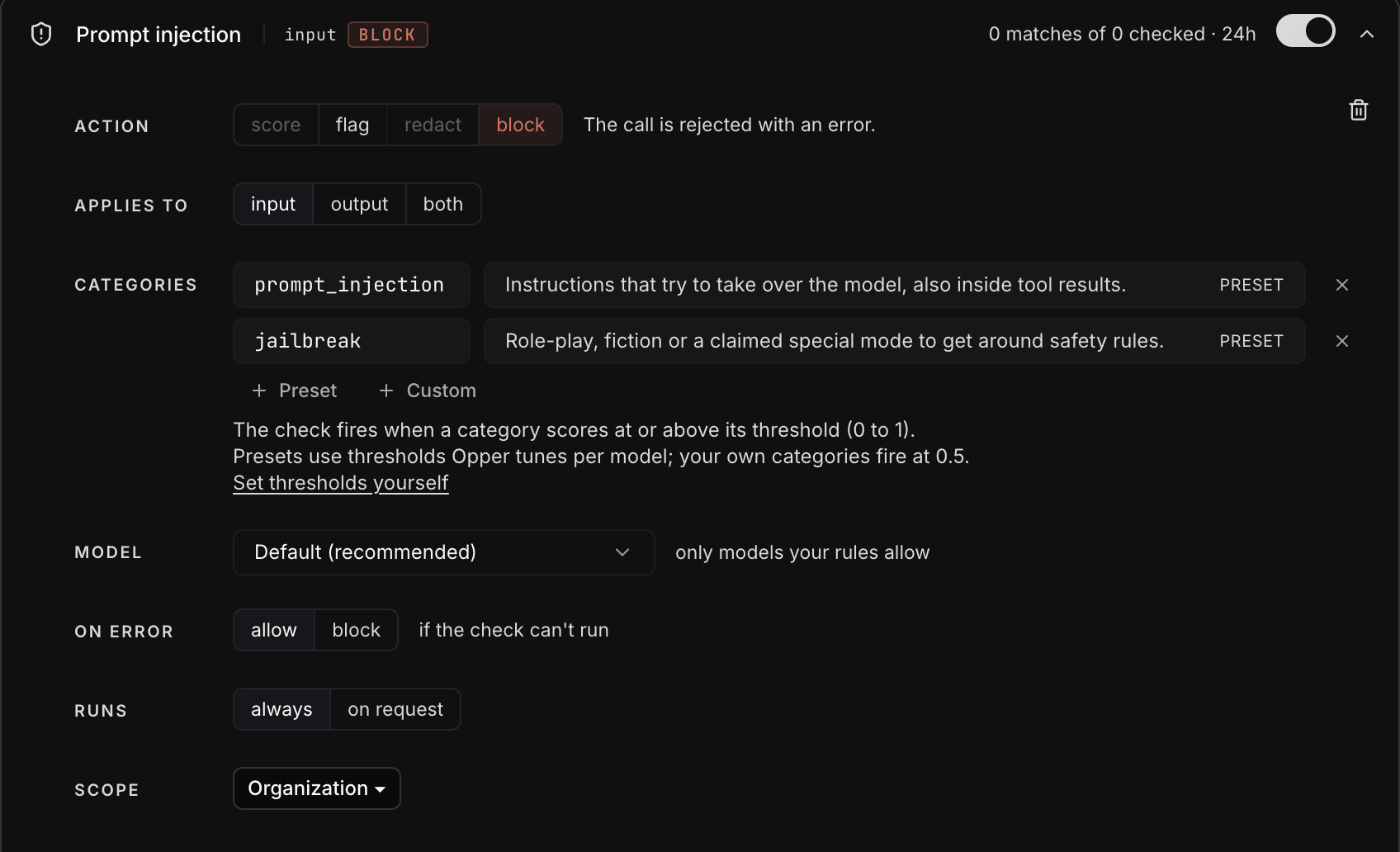Set action to flag
The image size is (1400, 852).
[352, 125]
